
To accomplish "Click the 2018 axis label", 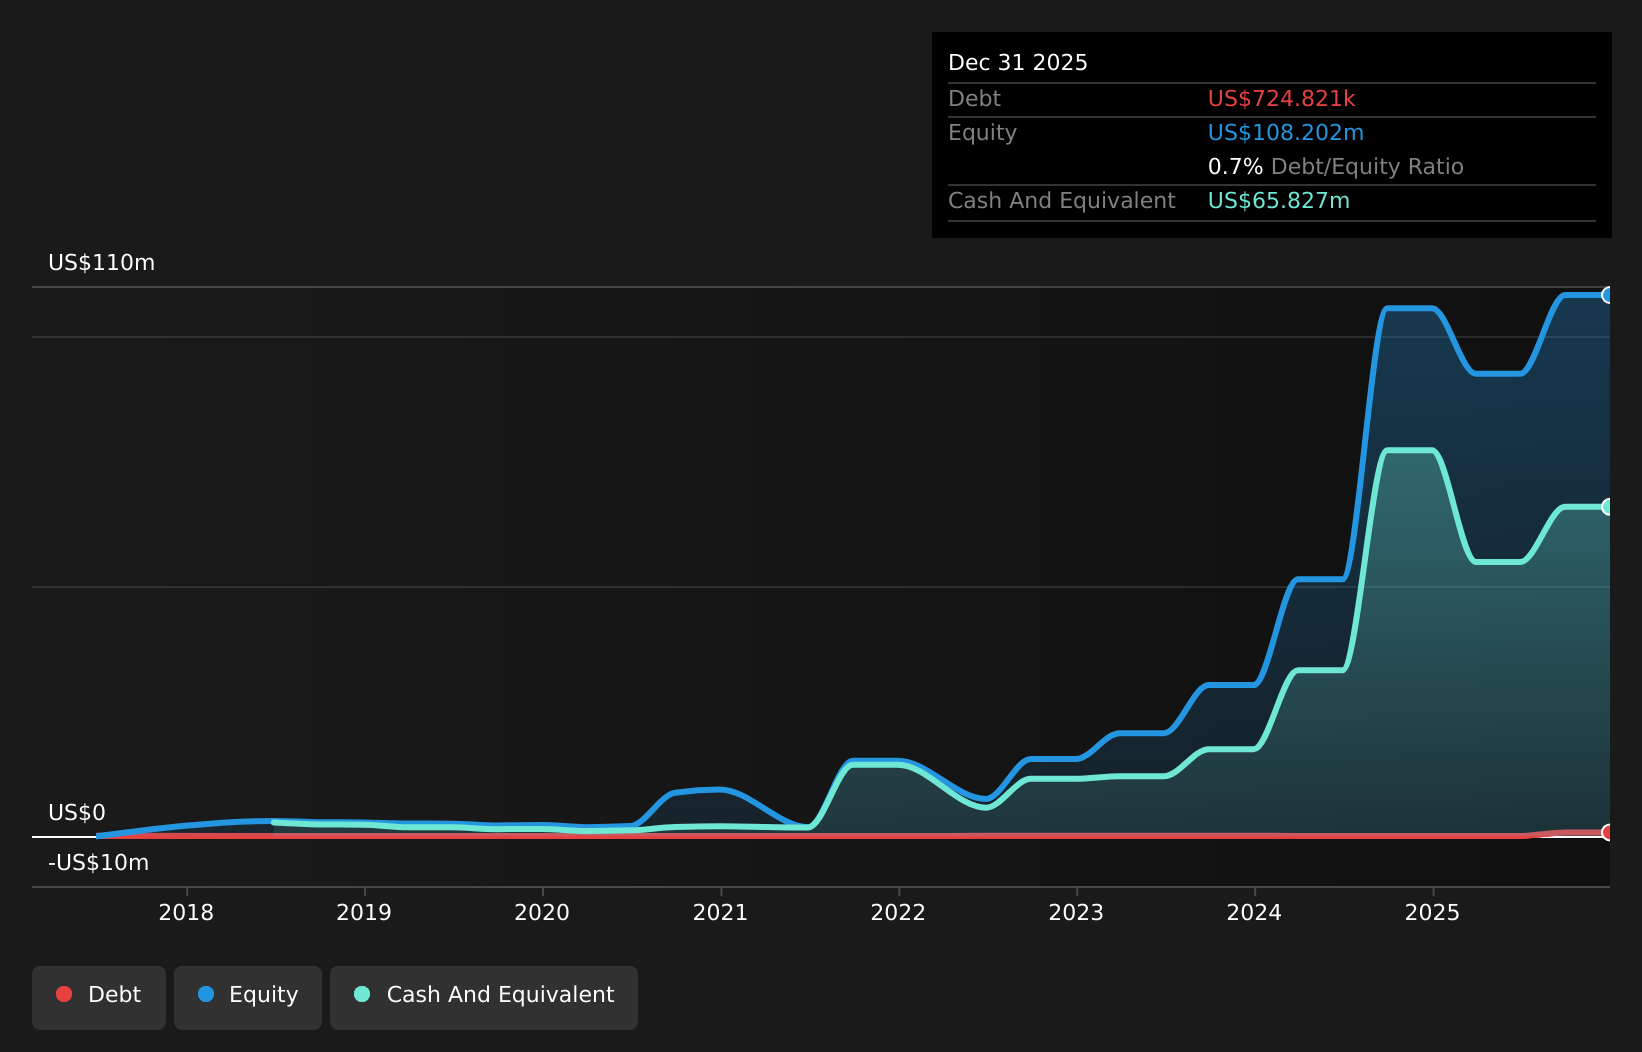I will click(x=186, y=912).
